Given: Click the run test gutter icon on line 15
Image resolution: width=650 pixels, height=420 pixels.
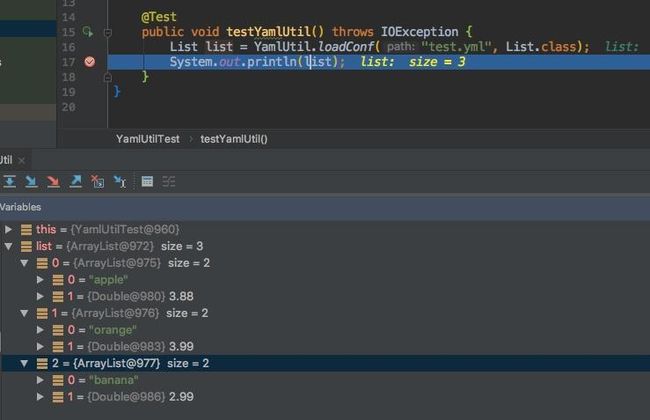Looking at the screenshot, I should pos(88,32).
